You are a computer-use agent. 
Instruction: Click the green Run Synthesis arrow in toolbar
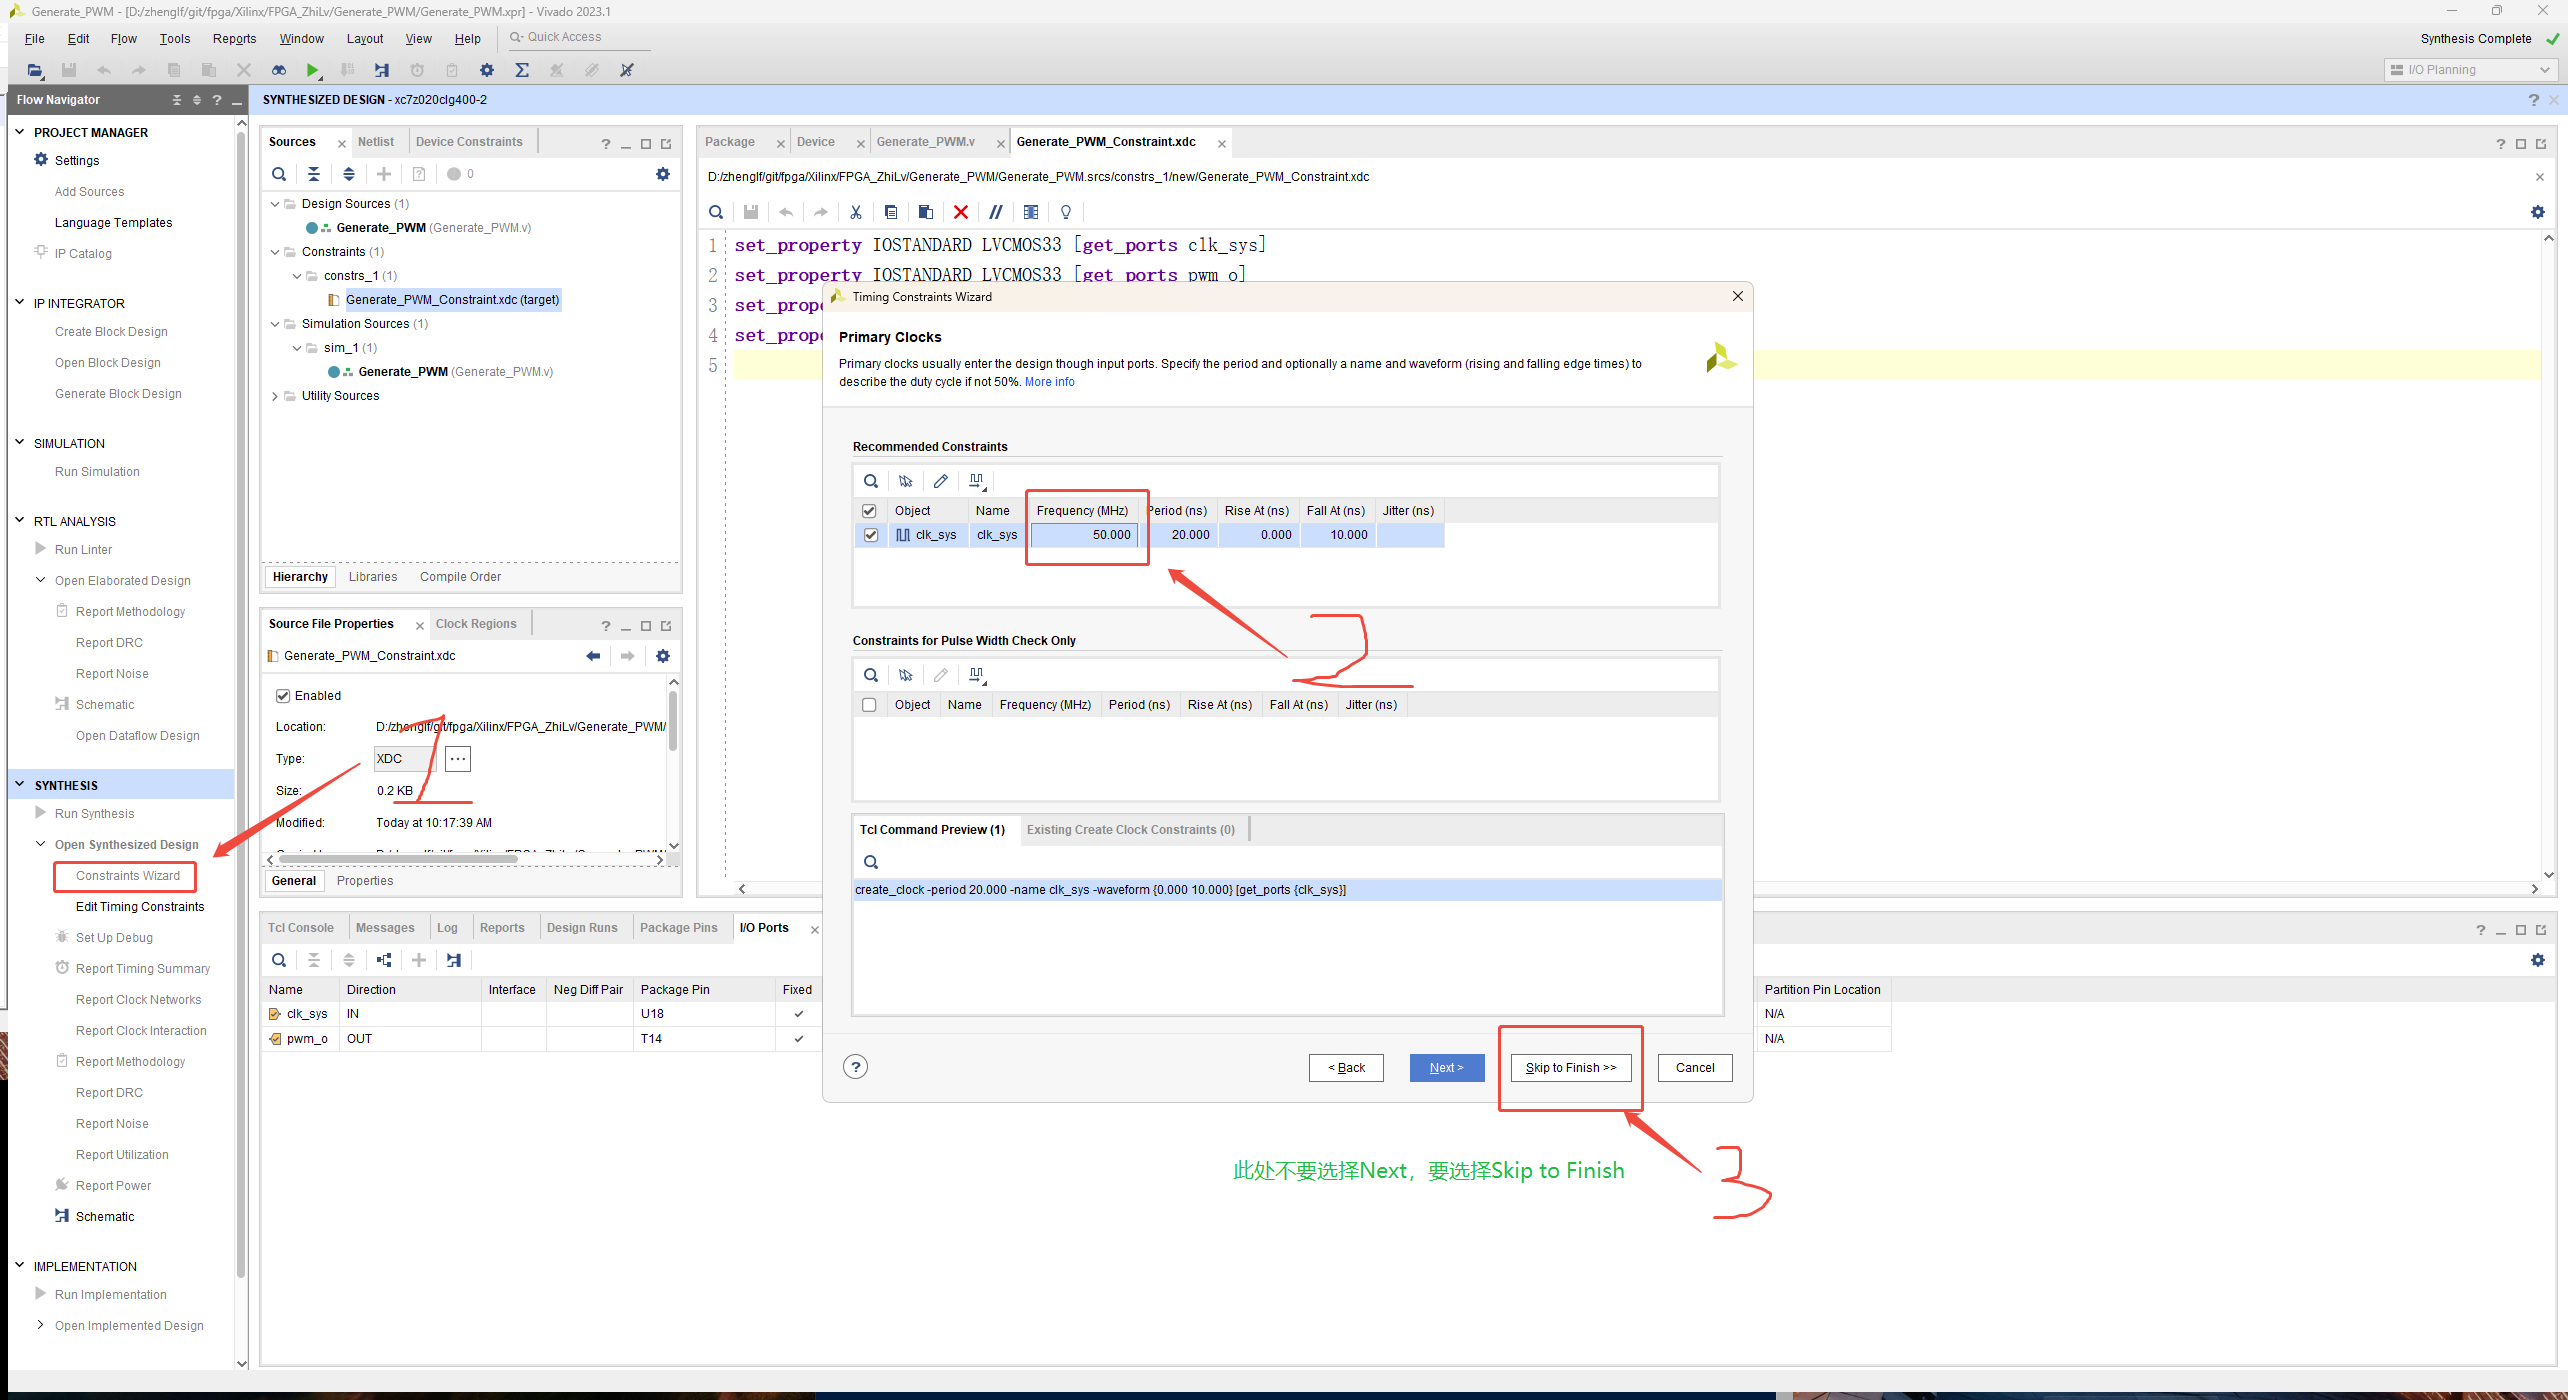pyautogui.click(x=313, y=70)
